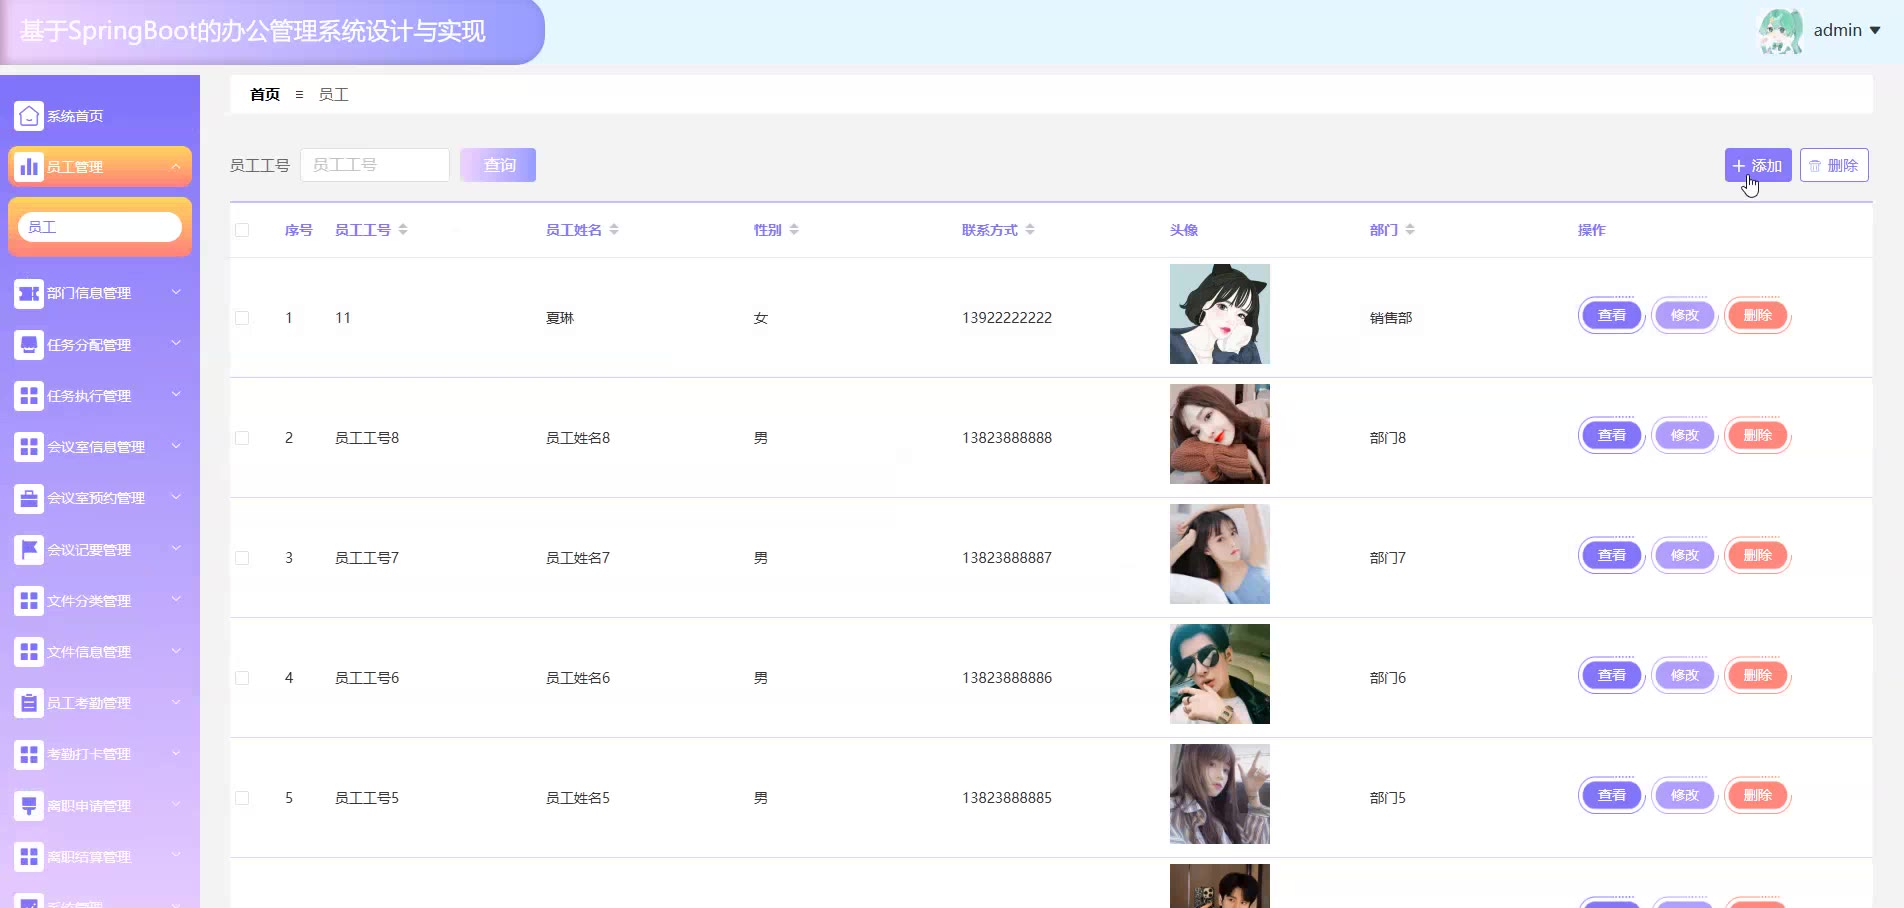
Task: Expand the 任务分配管理 chevron
Action: pos(176,344)
